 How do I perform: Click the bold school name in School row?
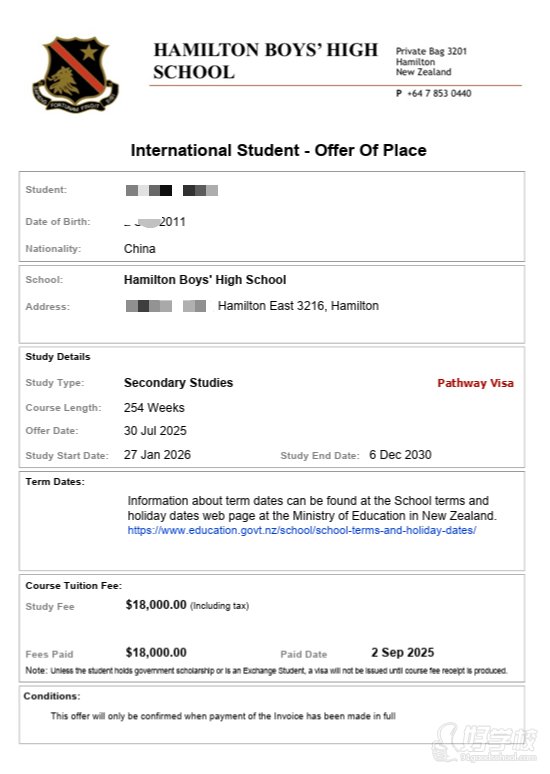click(x=205, y=280)
